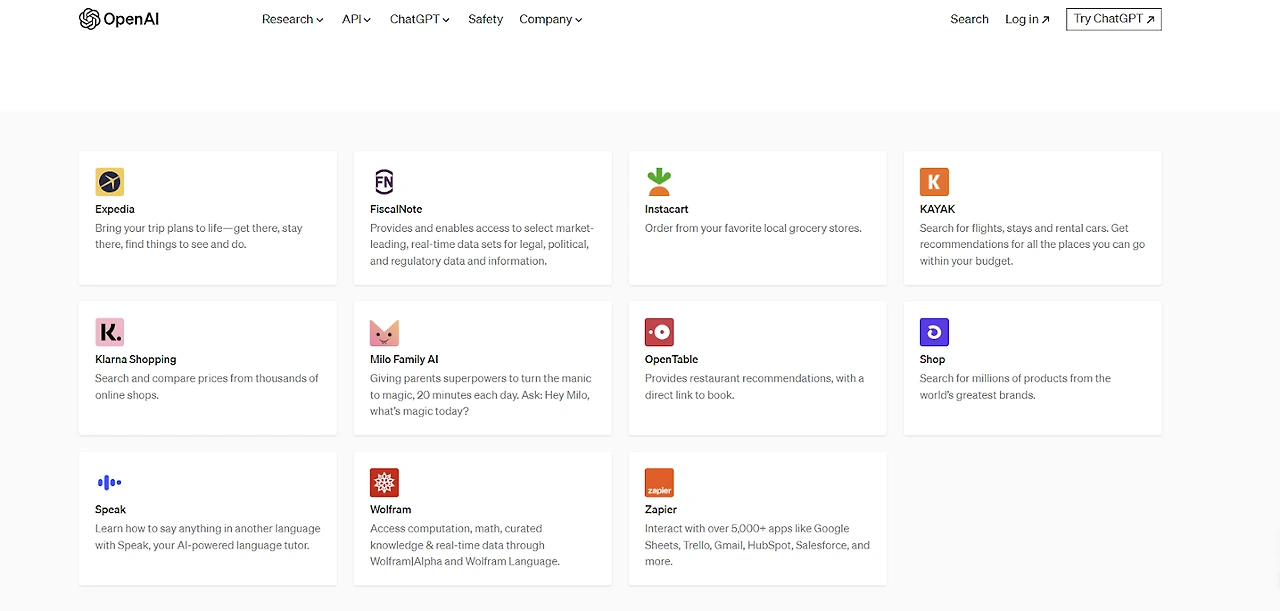The height and width of the screenshot is (611, 1280).
Task: Click 'Order from your favorite local grocery stores' text
Action: 753,228
